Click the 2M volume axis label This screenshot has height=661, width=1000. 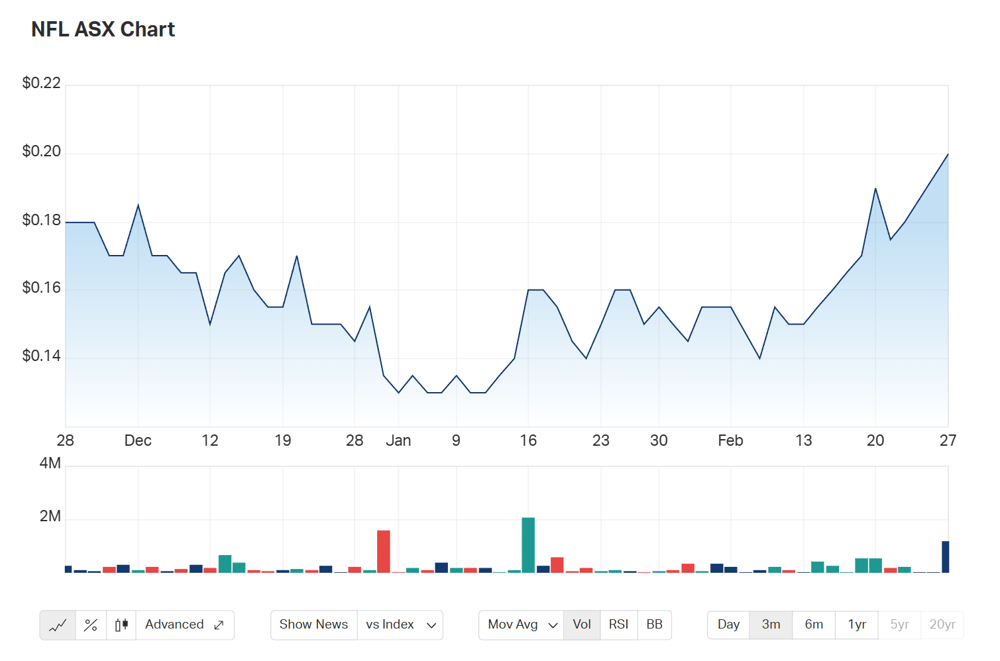[50, 516]
